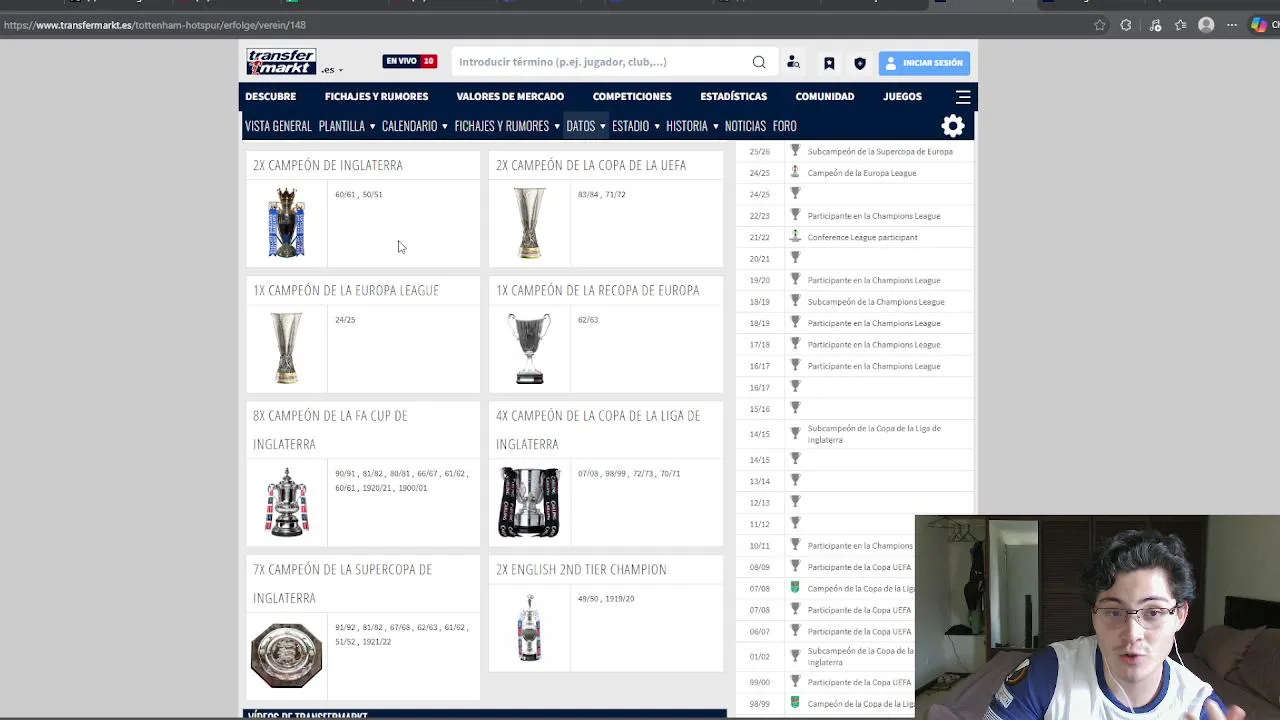Click the browser favorites star icon
The image size is (1280, 720).
[1100, 25]
